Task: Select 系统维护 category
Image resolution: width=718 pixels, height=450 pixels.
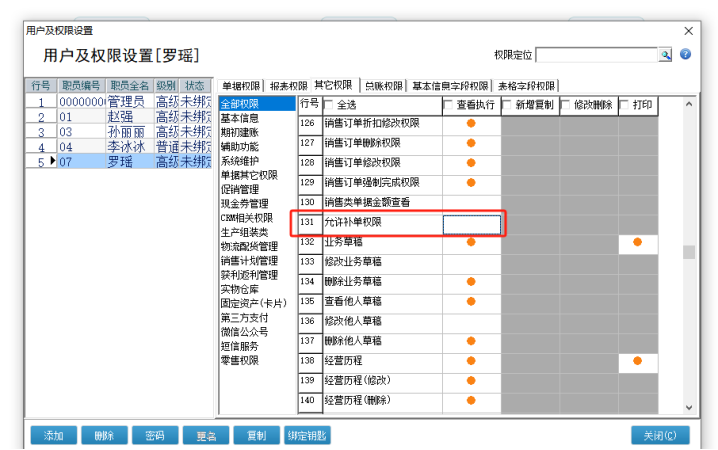Action: tap(239, 161)
